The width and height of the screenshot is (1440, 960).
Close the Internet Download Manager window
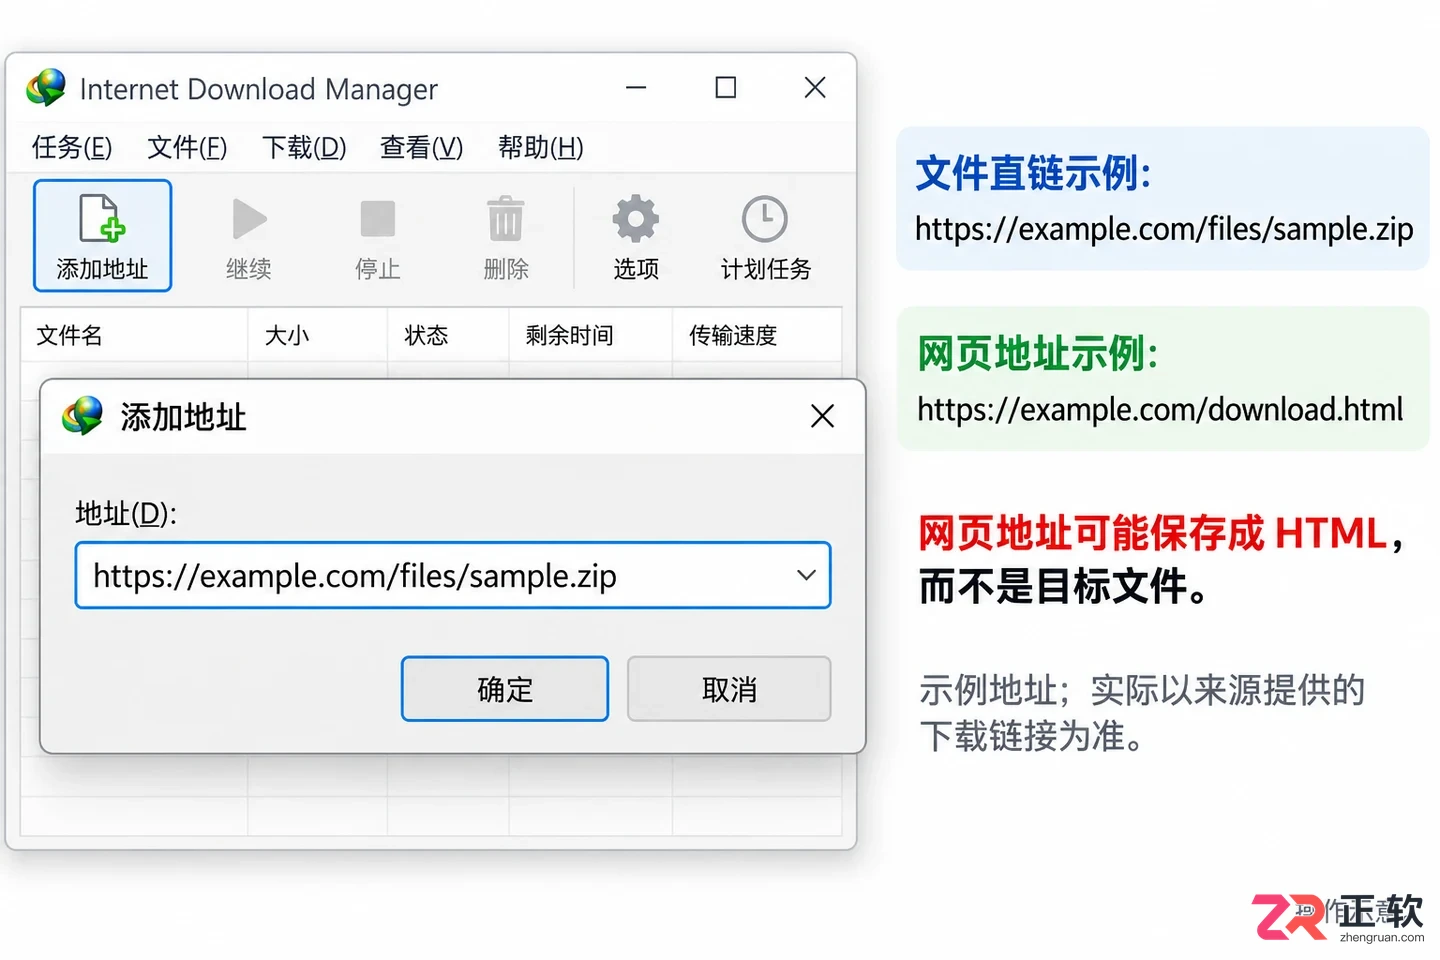point(815,88)
